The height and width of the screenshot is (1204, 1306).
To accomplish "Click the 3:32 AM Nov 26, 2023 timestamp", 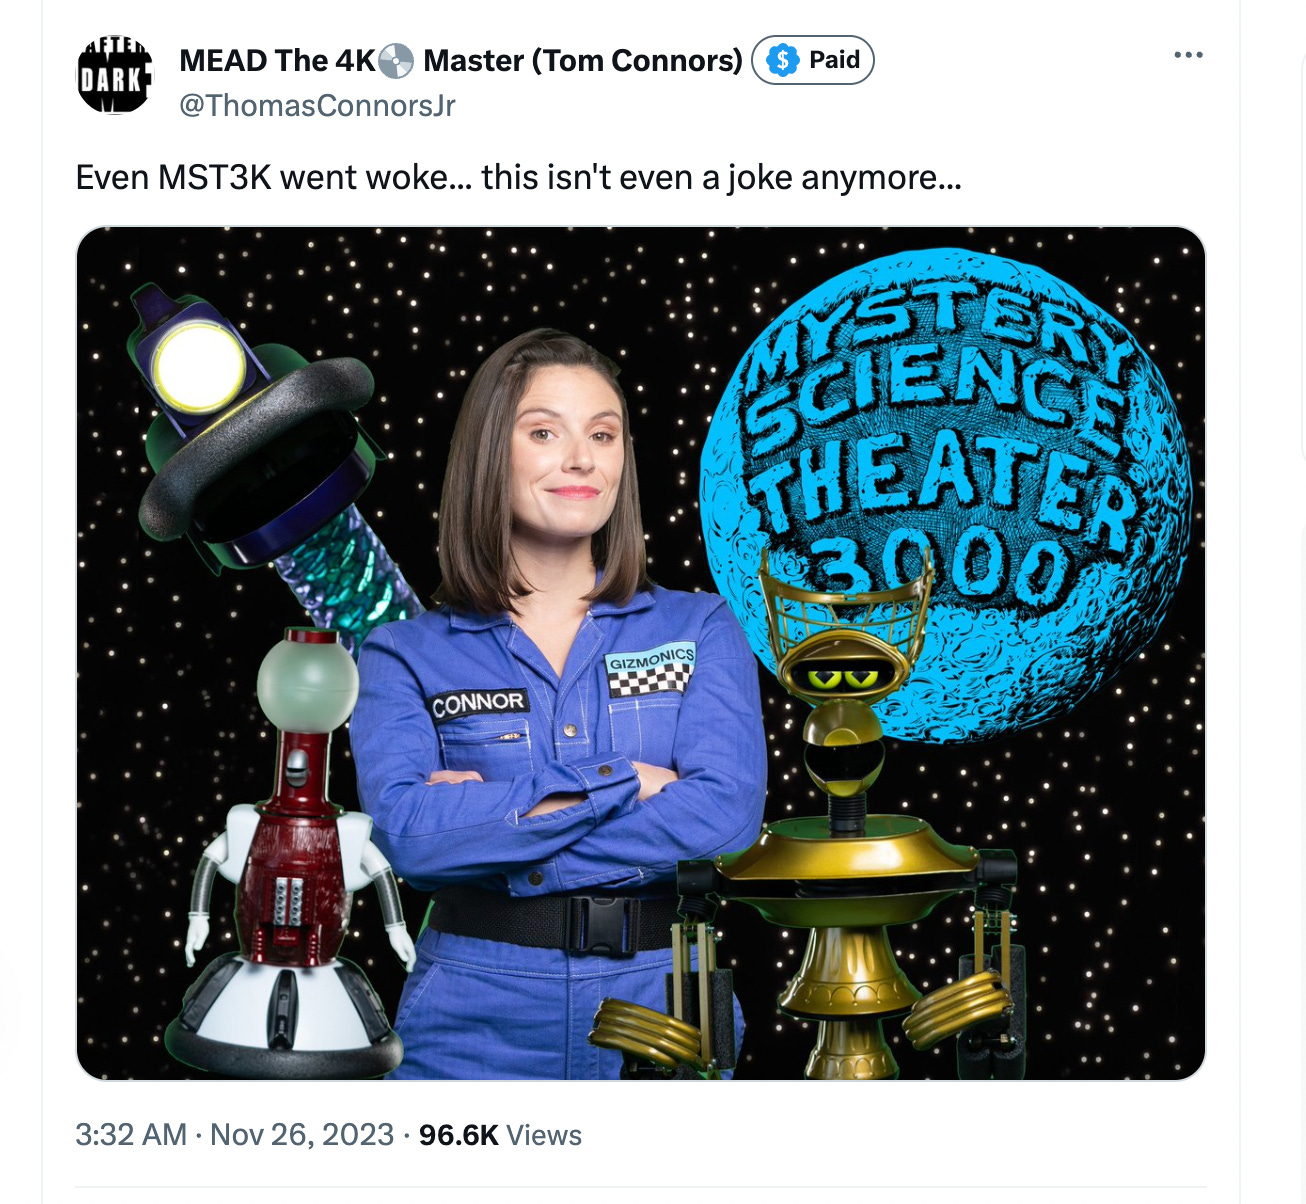I will (x=235, y=1135).
